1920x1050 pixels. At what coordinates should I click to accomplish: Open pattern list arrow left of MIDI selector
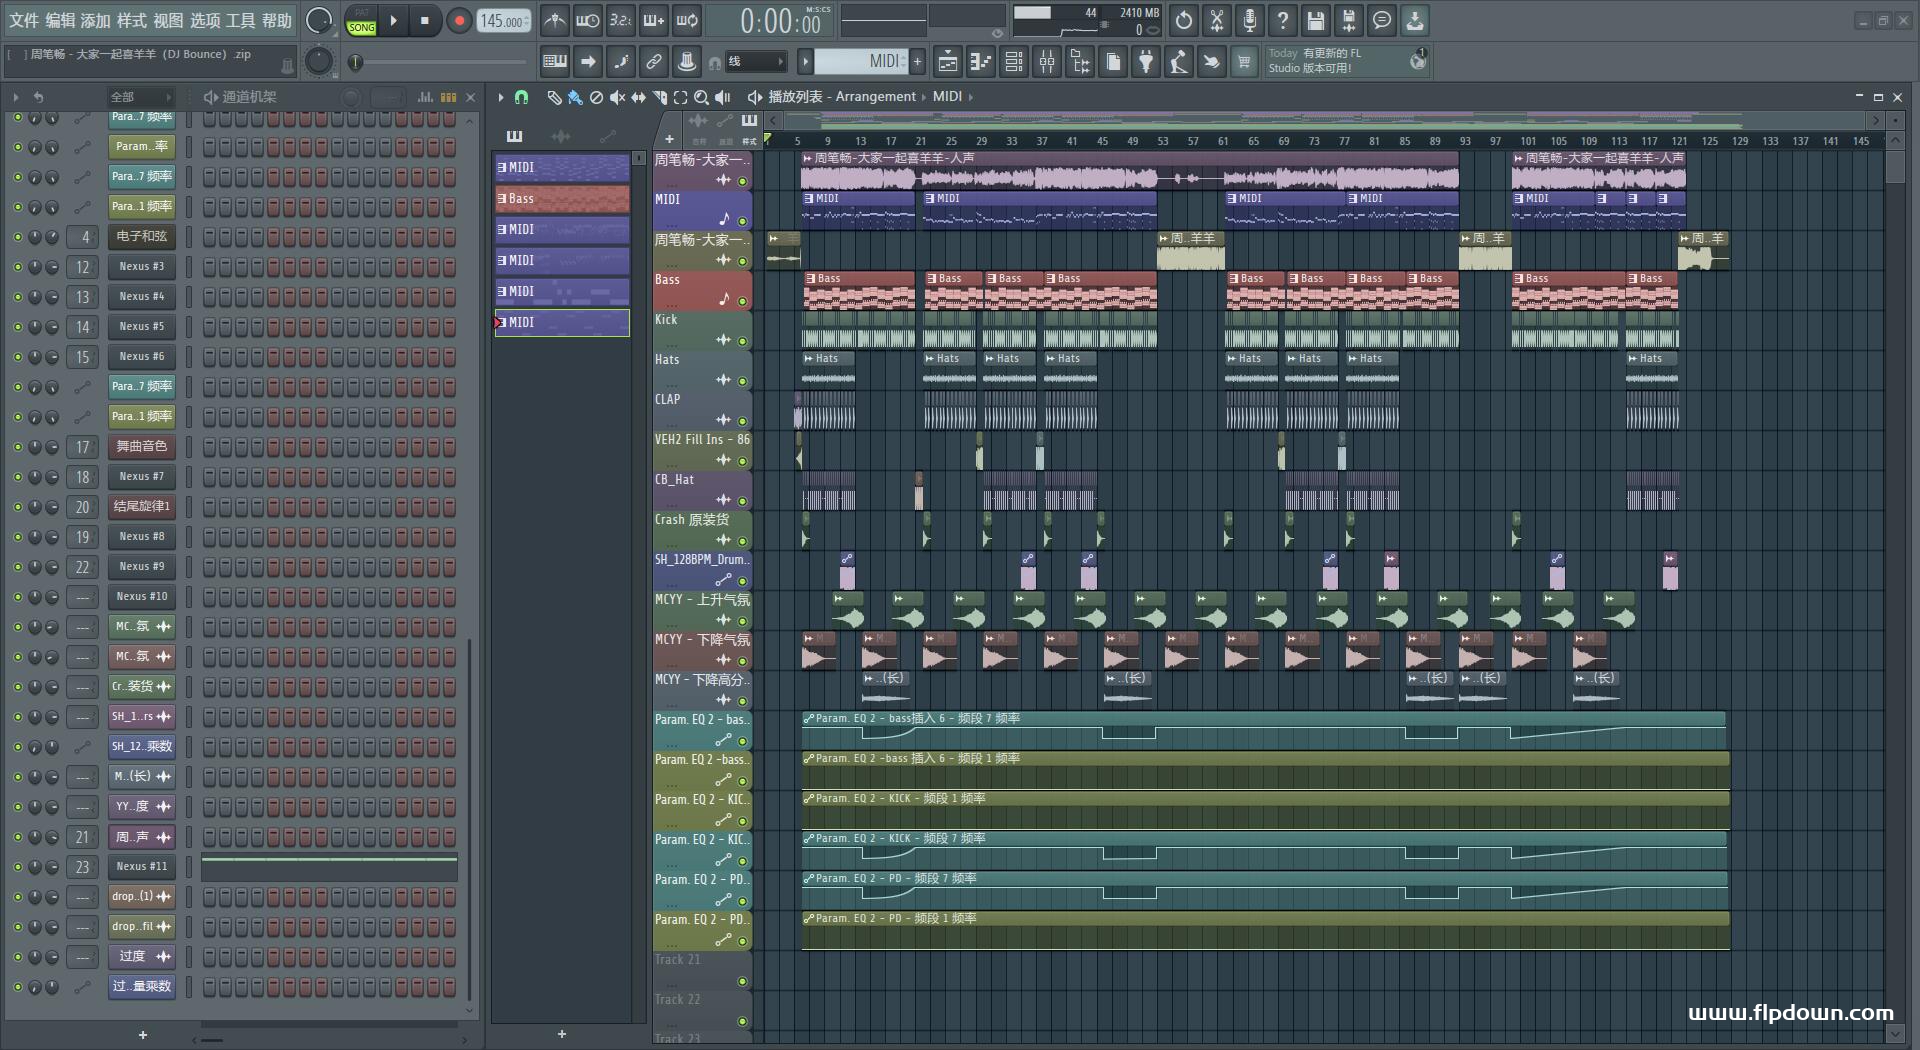pos(805,62)
